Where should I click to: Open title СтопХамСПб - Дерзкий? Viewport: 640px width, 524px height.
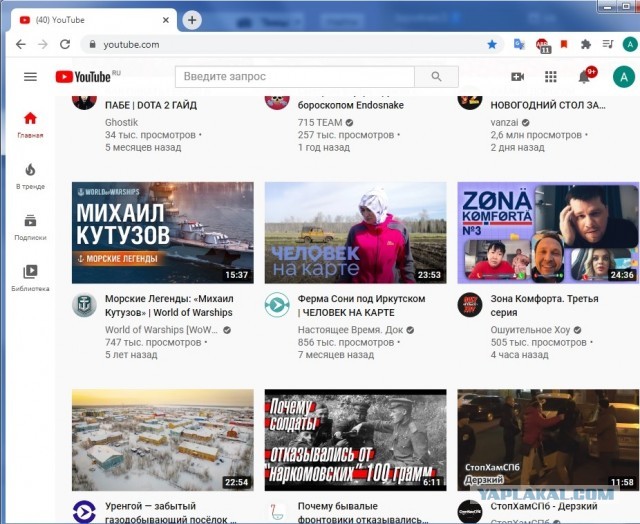(x=544, y=506)
